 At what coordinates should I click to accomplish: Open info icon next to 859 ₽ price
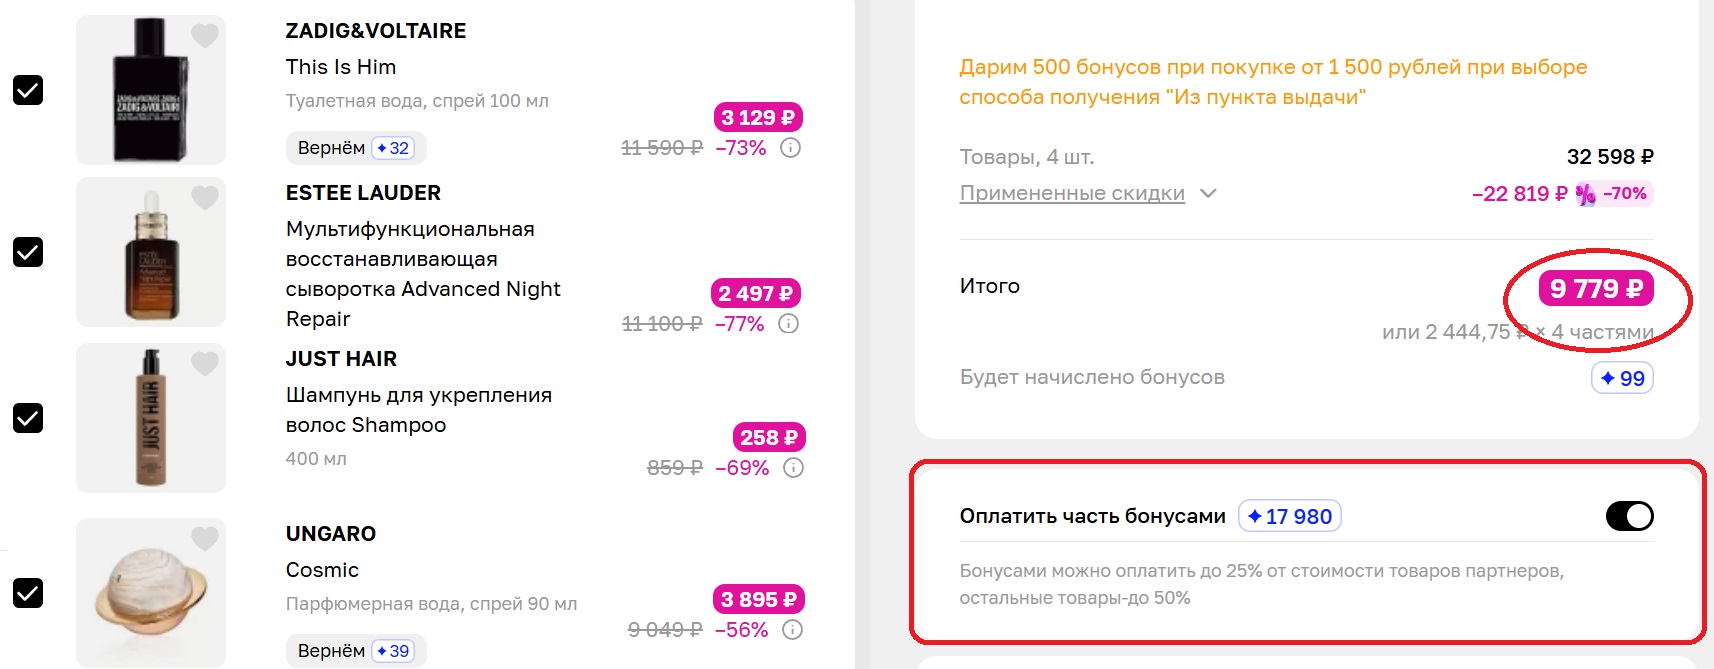click(793, 468)
